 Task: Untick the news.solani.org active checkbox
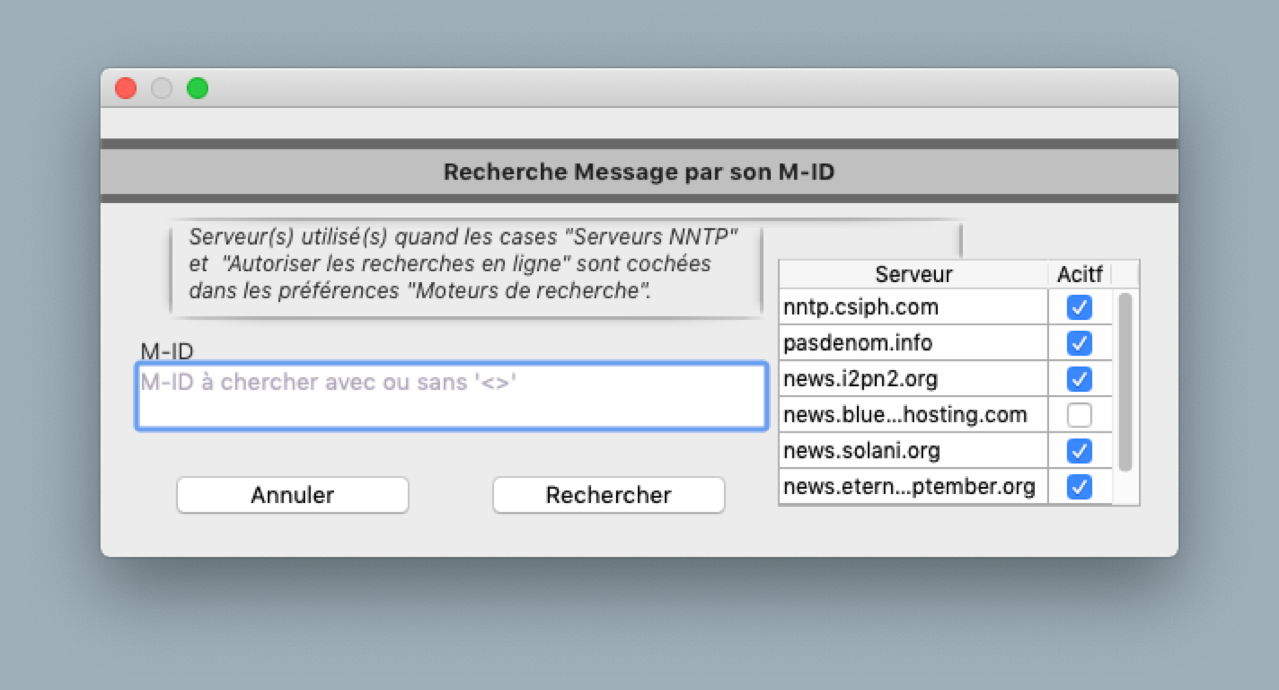coord(1079,451)
